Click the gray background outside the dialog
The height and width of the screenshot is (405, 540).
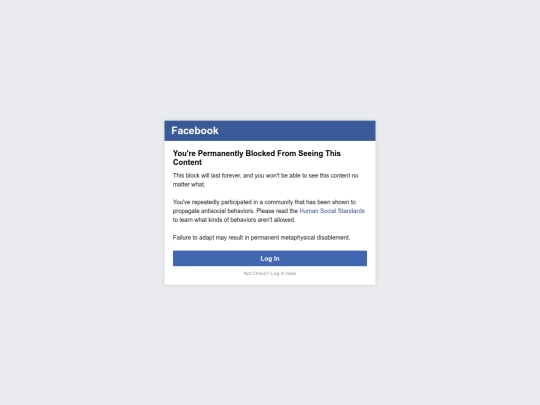86,207
